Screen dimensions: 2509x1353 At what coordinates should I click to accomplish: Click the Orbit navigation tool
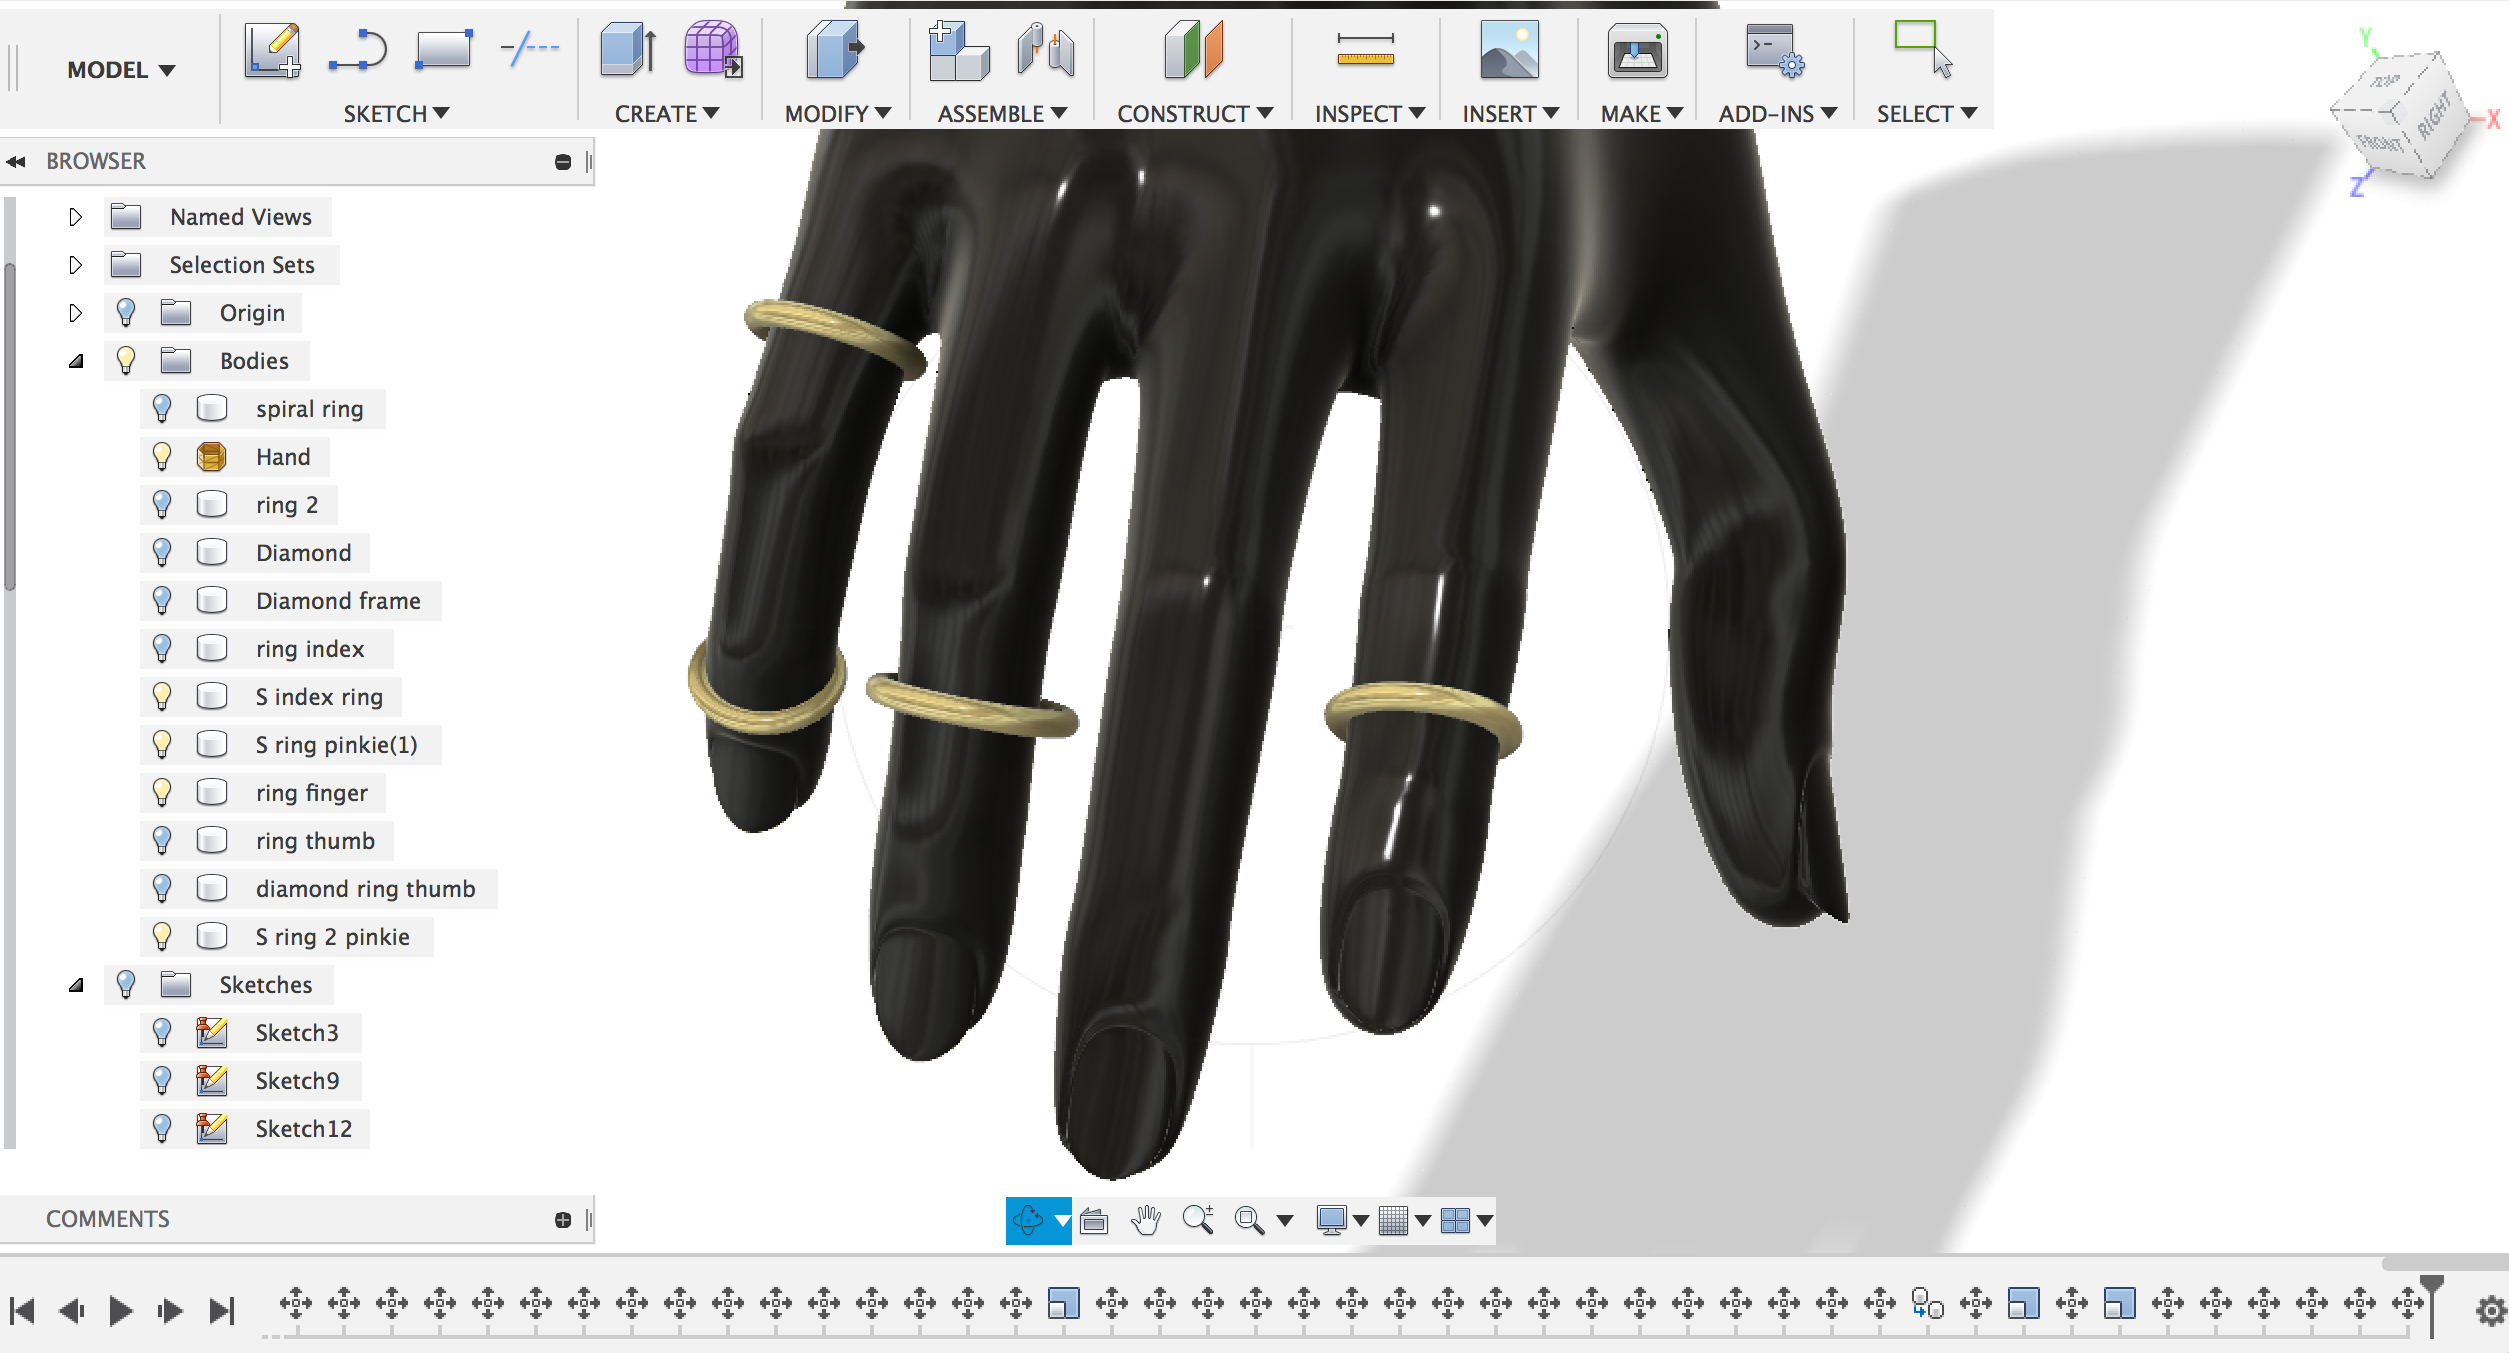pyautogui.click(x=1027, y=1220)
